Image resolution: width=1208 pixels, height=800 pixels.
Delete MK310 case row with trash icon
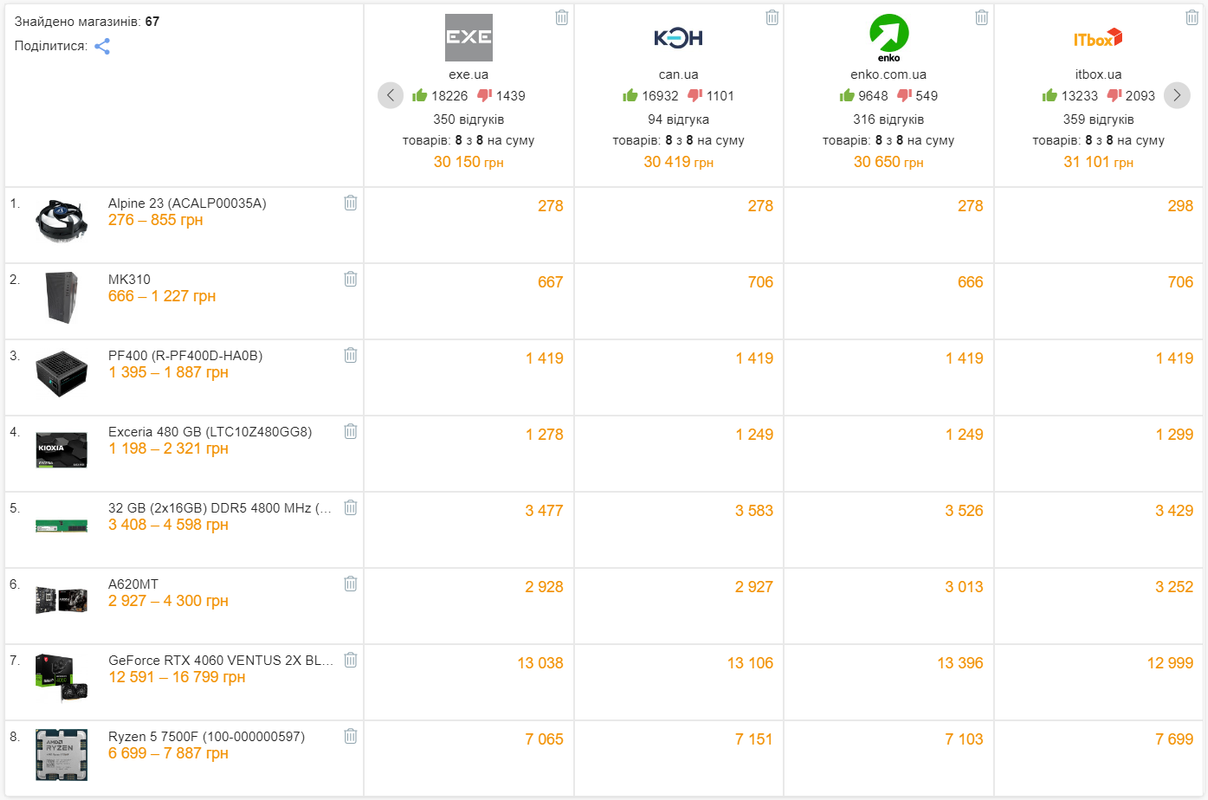pyautogui.click(x=351, y=279)
